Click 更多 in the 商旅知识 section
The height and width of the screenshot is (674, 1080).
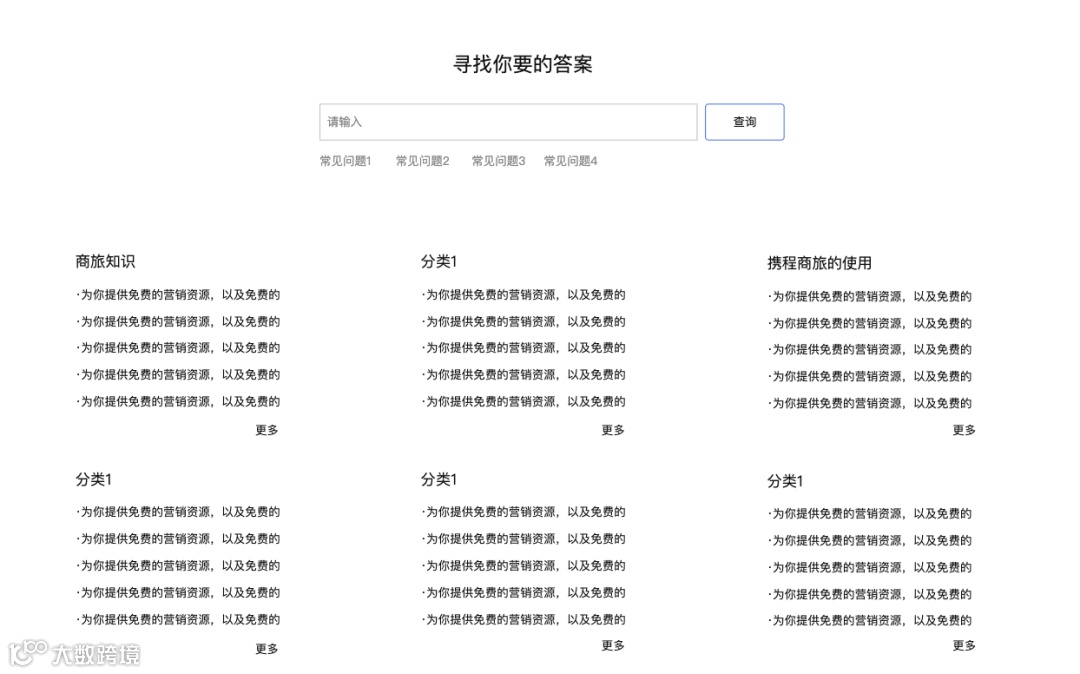pyautogui.click(x=267, y=430)
